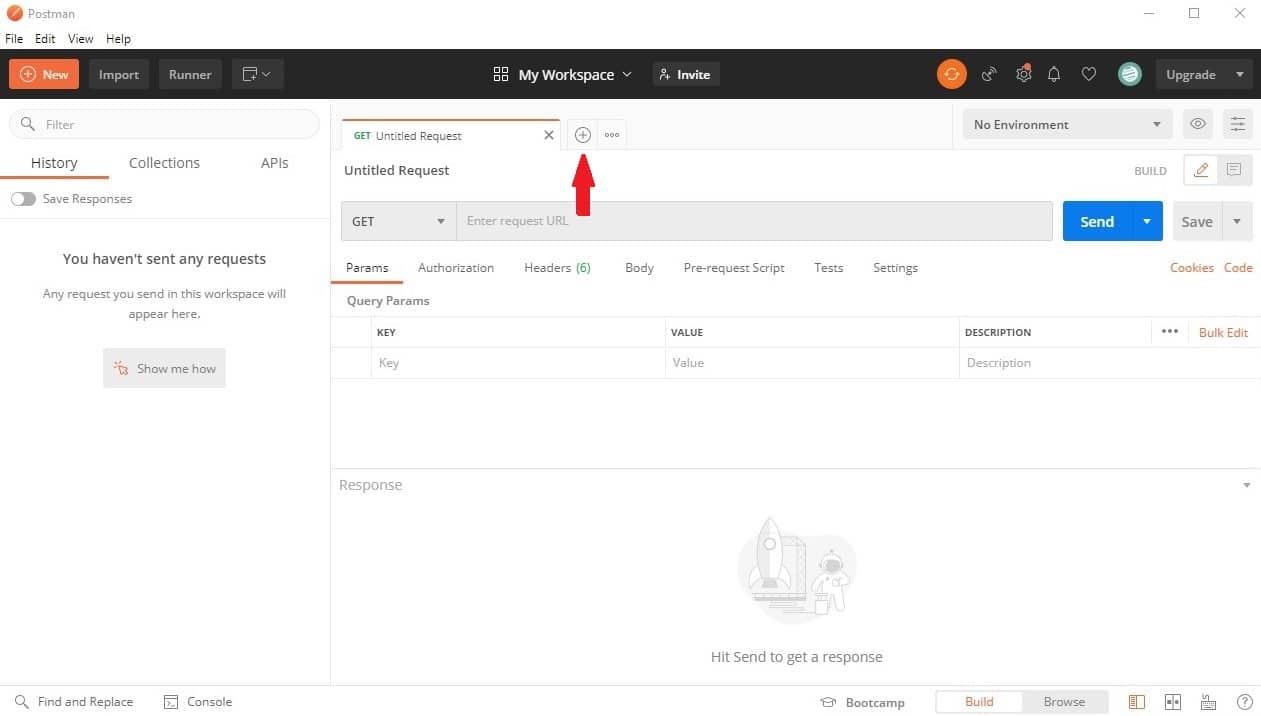Expand the Save button dropdown arrow

1237,221
